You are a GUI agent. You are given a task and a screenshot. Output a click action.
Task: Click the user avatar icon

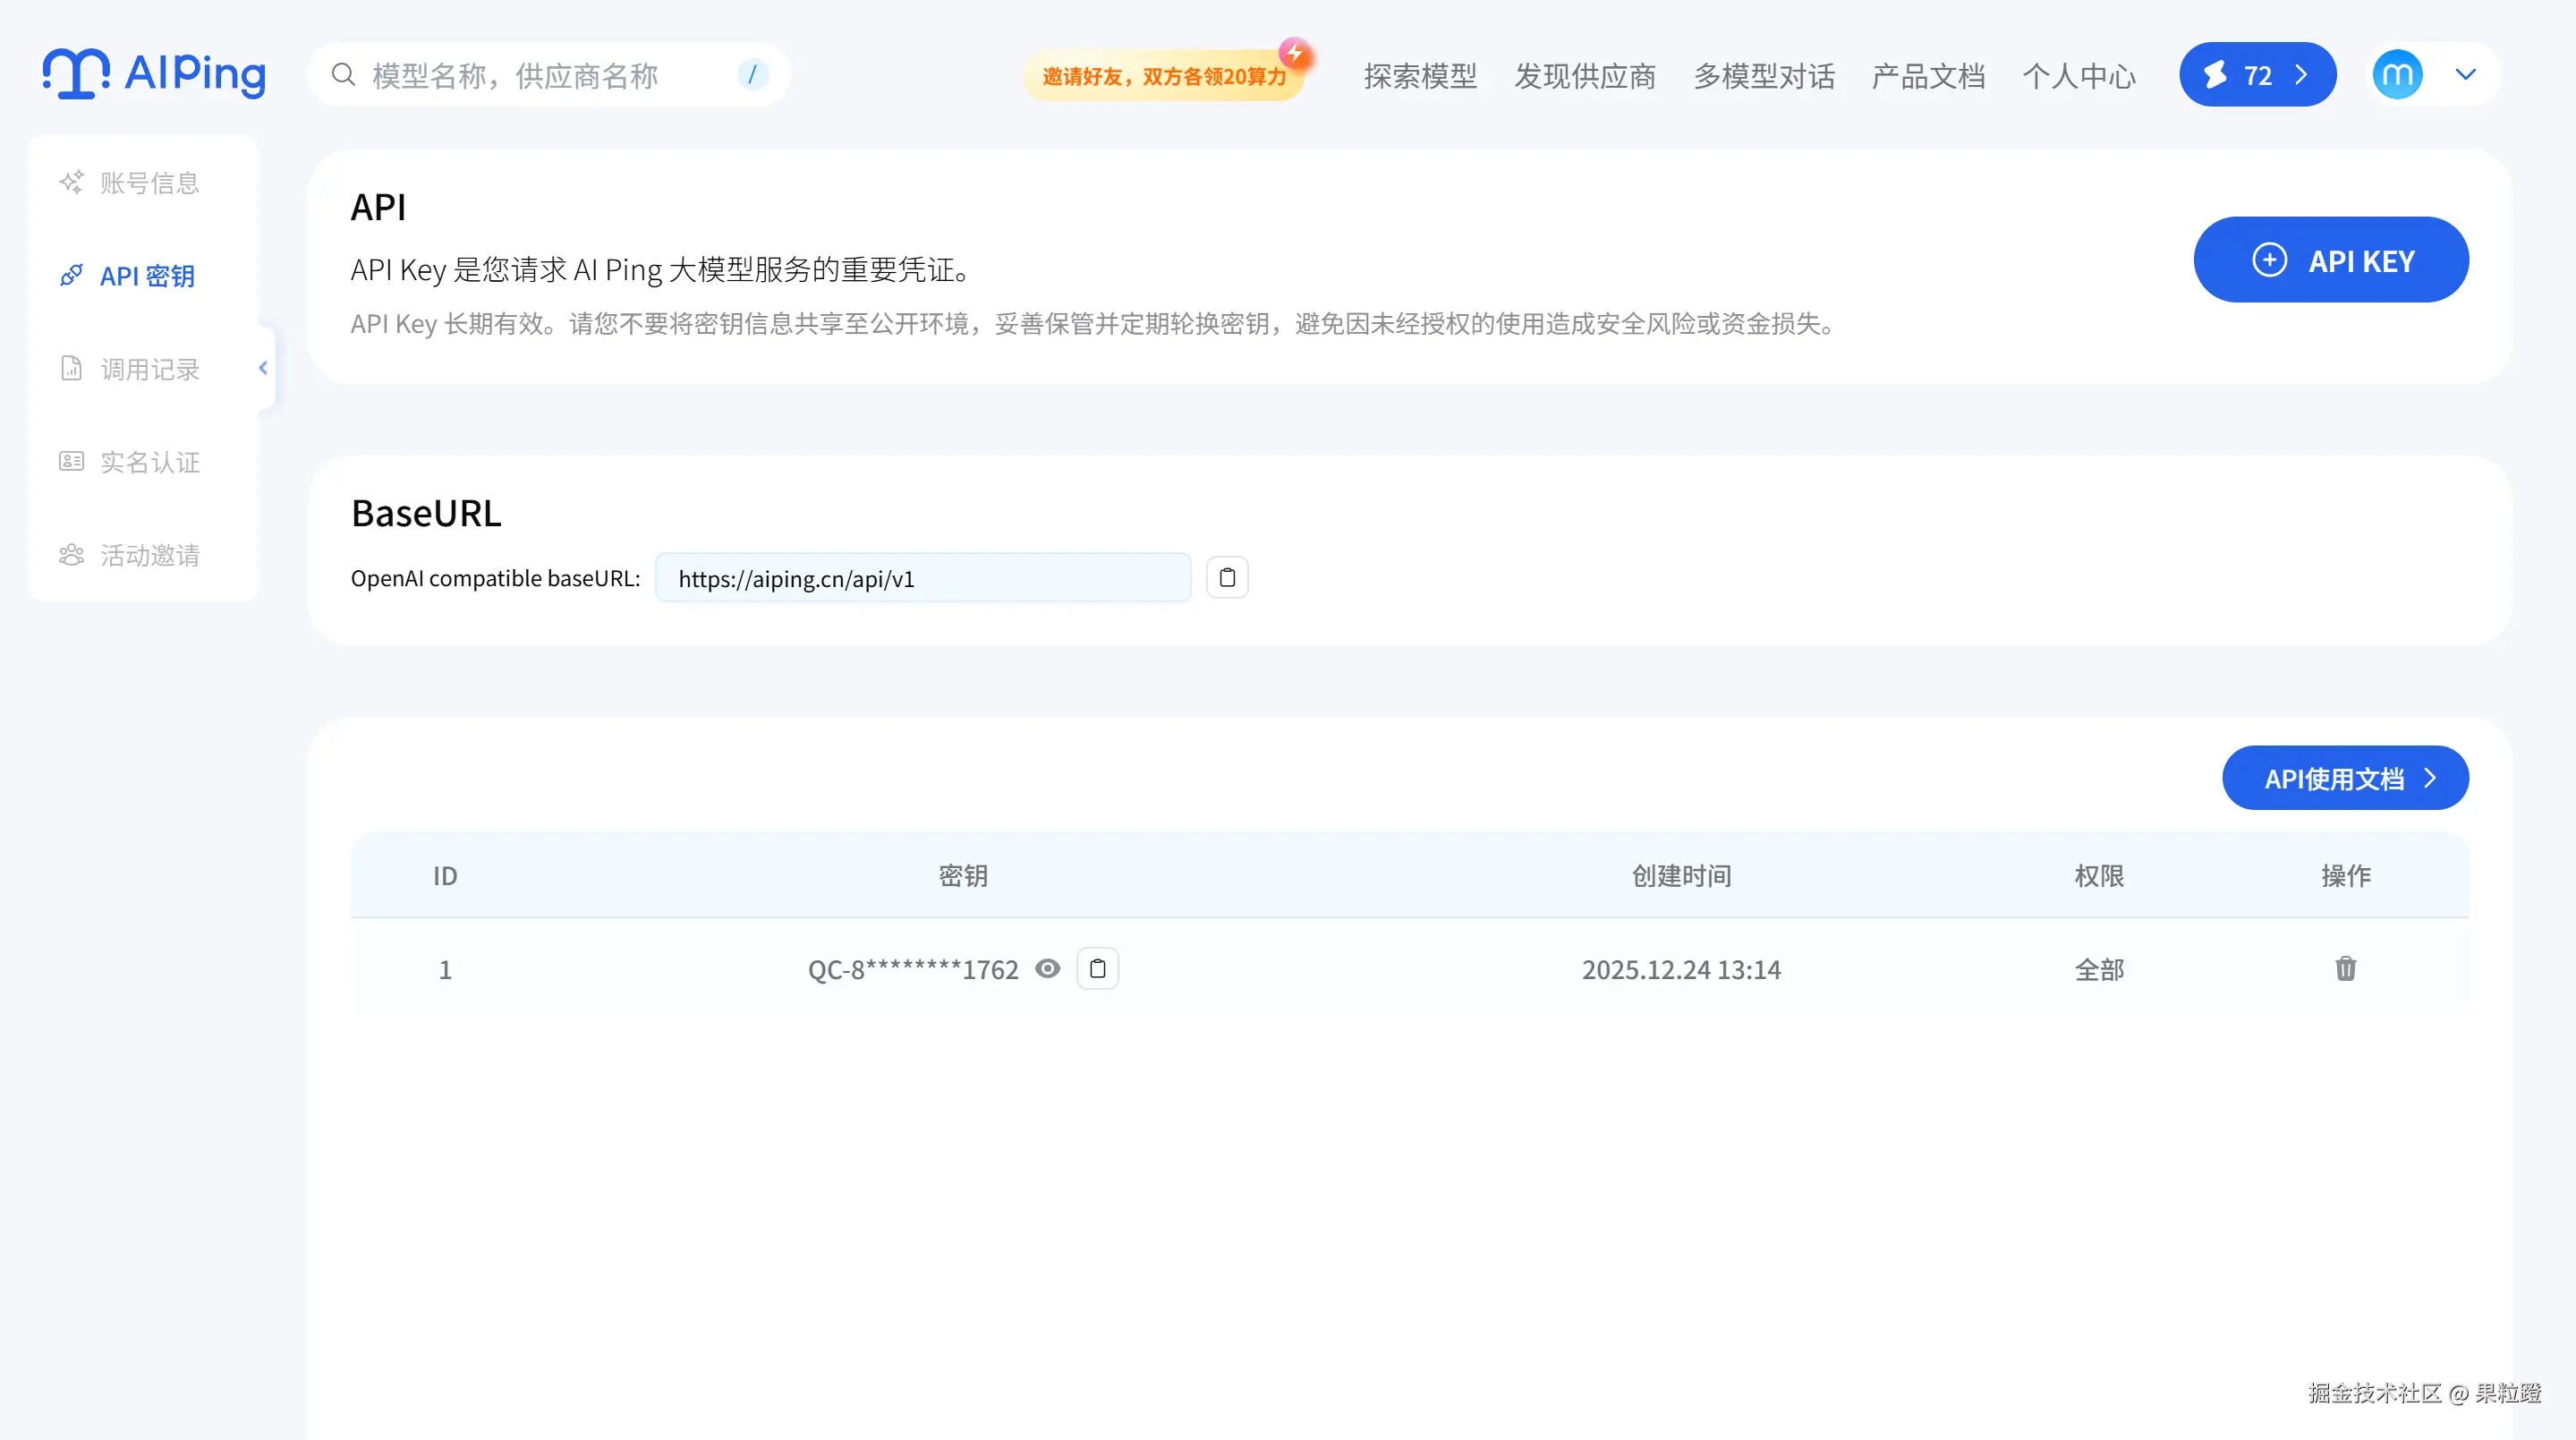2397,75
